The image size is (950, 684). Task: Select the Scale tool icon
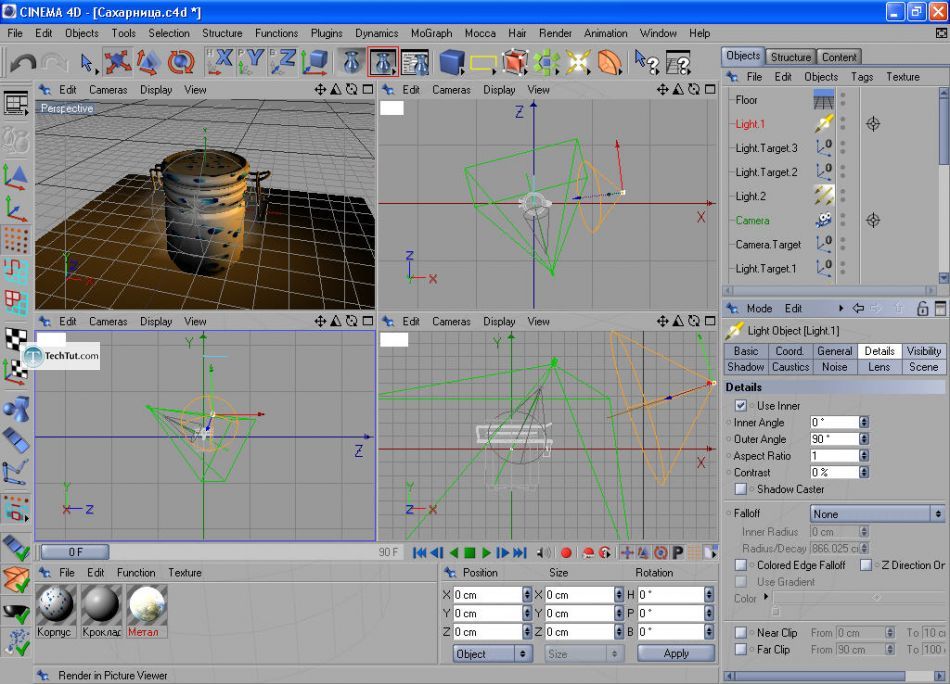tap(148, 62)
